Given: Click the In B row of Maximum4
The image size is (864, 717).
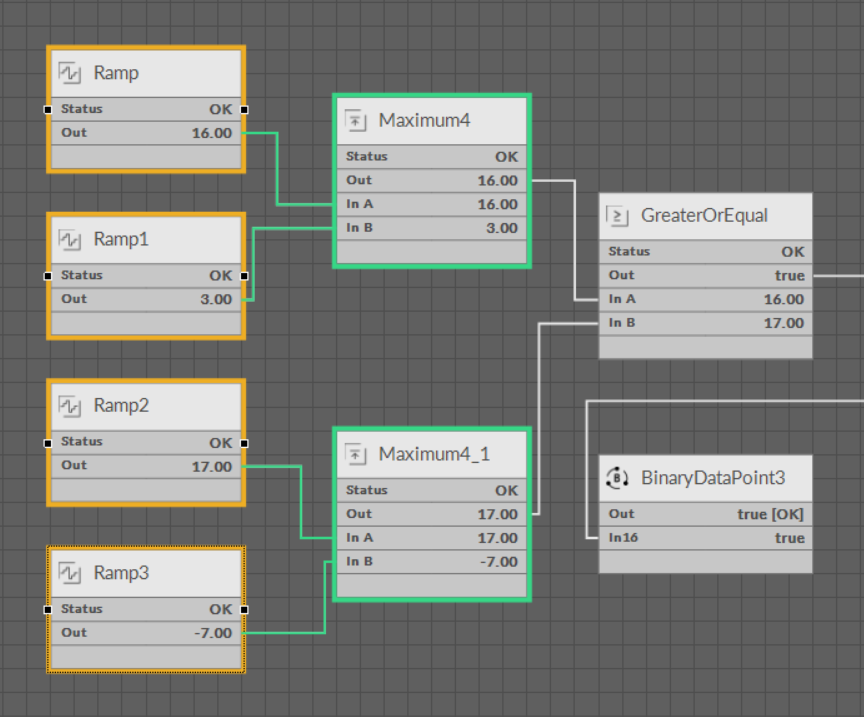Looking at the screenshot, I should click(x=431, y=228).
